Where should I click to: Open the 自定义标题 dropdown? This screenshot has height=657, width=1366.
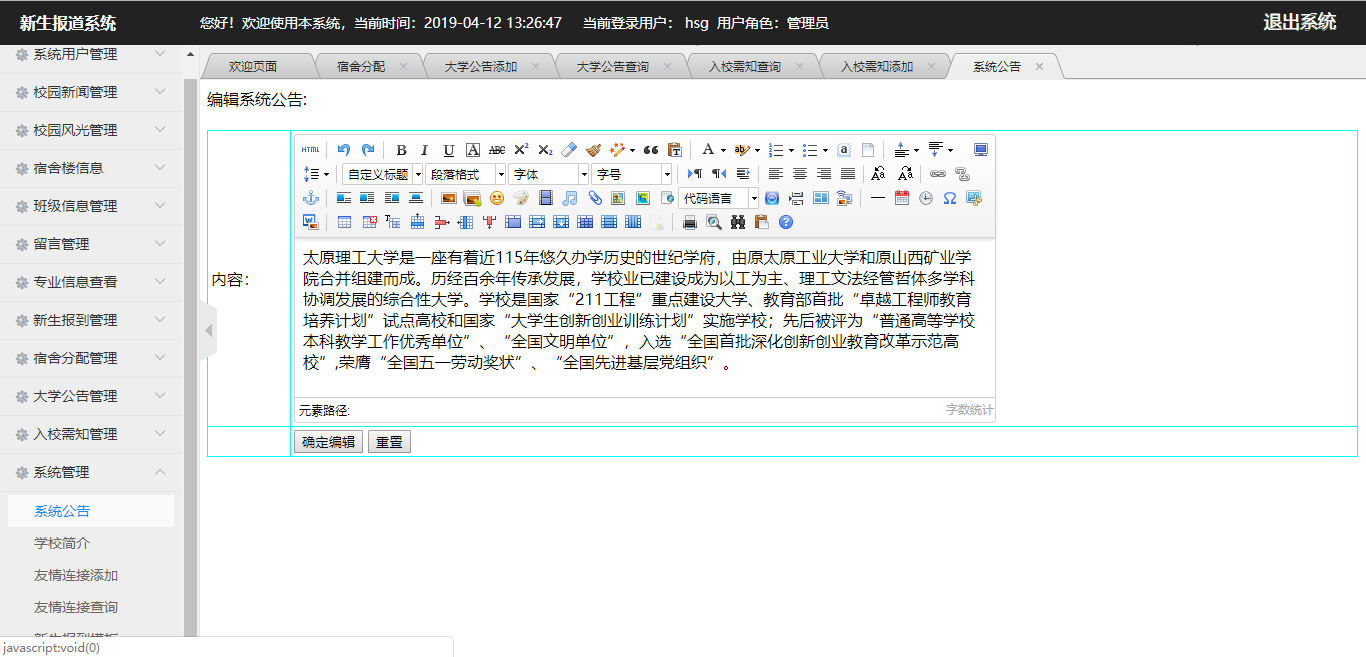[383, 174]
